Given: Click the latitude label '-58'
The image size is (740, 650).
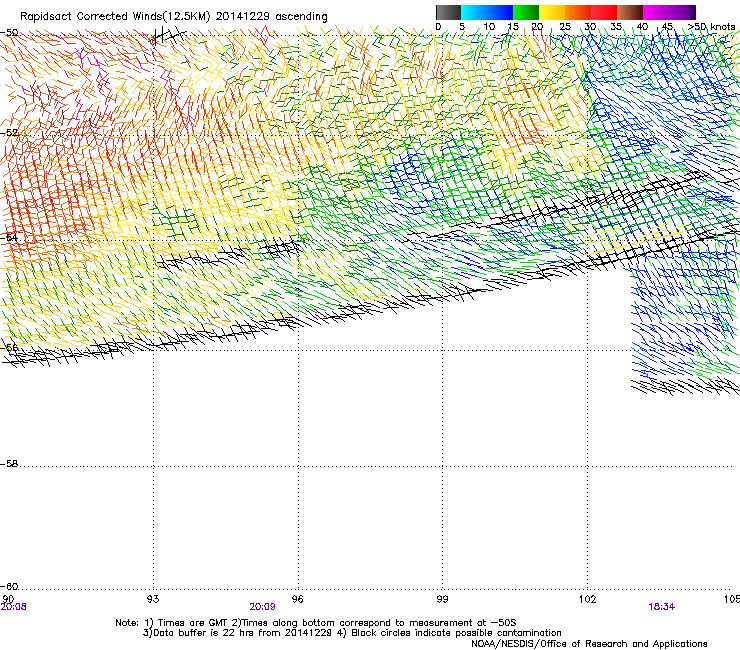Looking at the screenshot, I should pos(9,464).
